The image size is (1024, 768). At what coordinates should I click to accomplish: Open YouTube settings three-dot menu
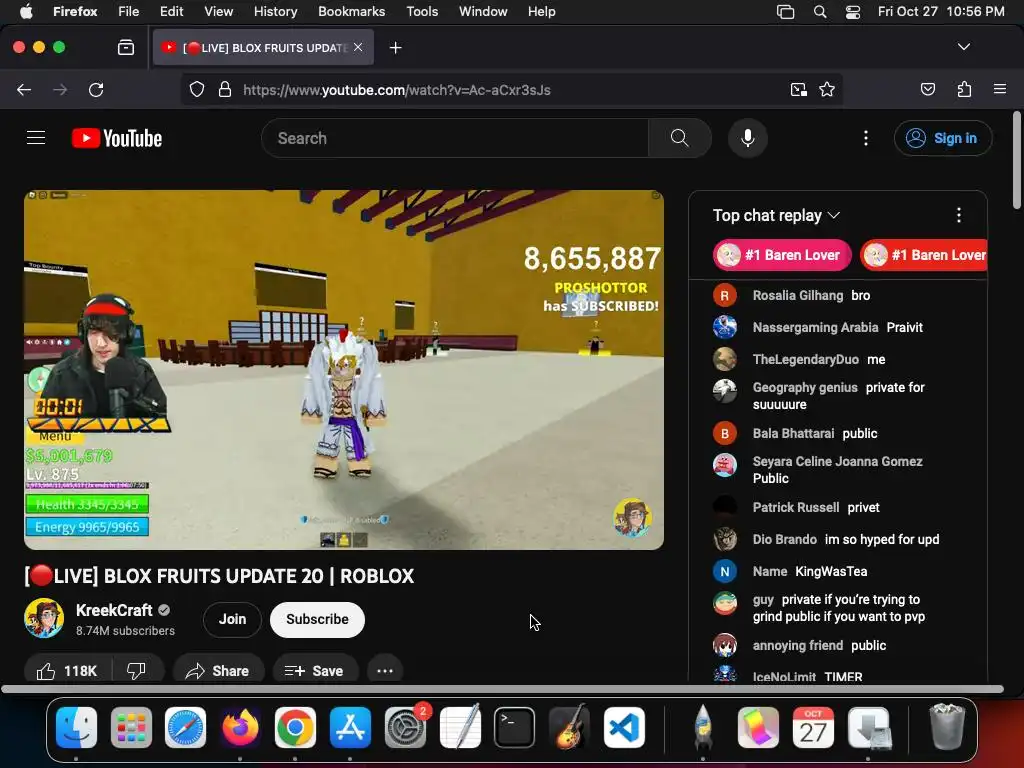pos(865,138)
